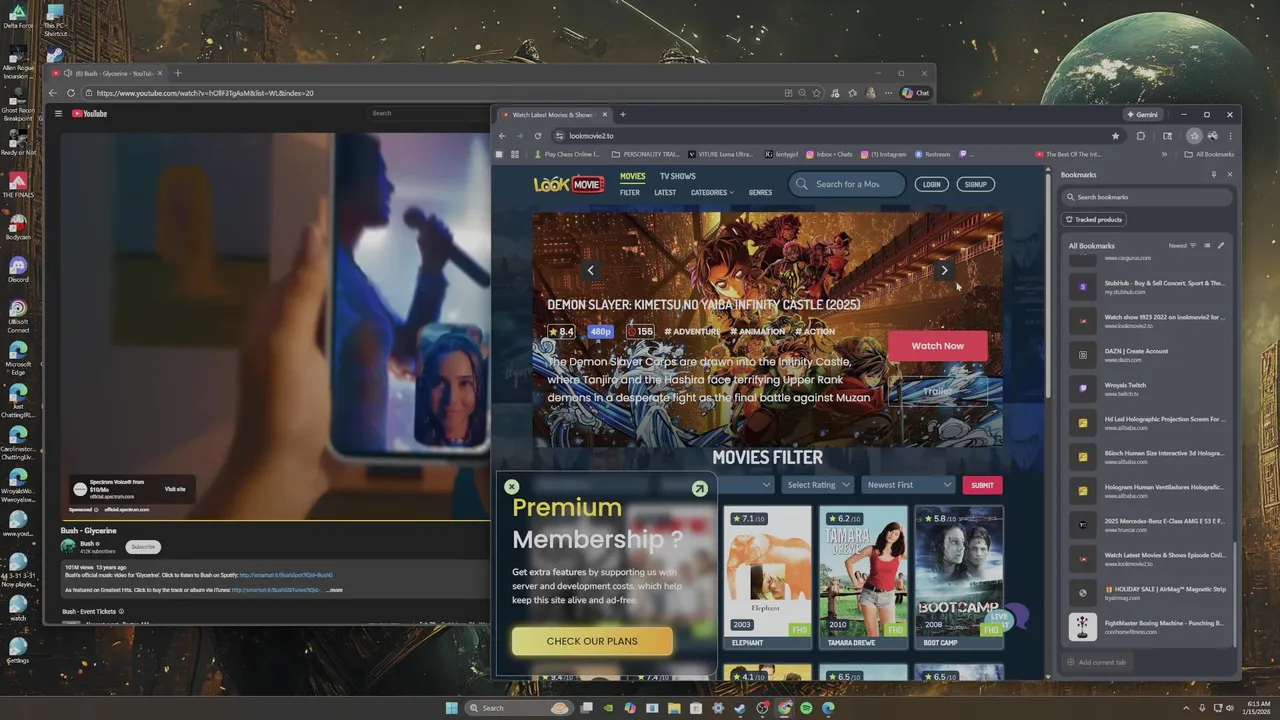The image size is (1280, 720).
Task: Click the green arrow on Premium popup
Action: pos(699,488)
